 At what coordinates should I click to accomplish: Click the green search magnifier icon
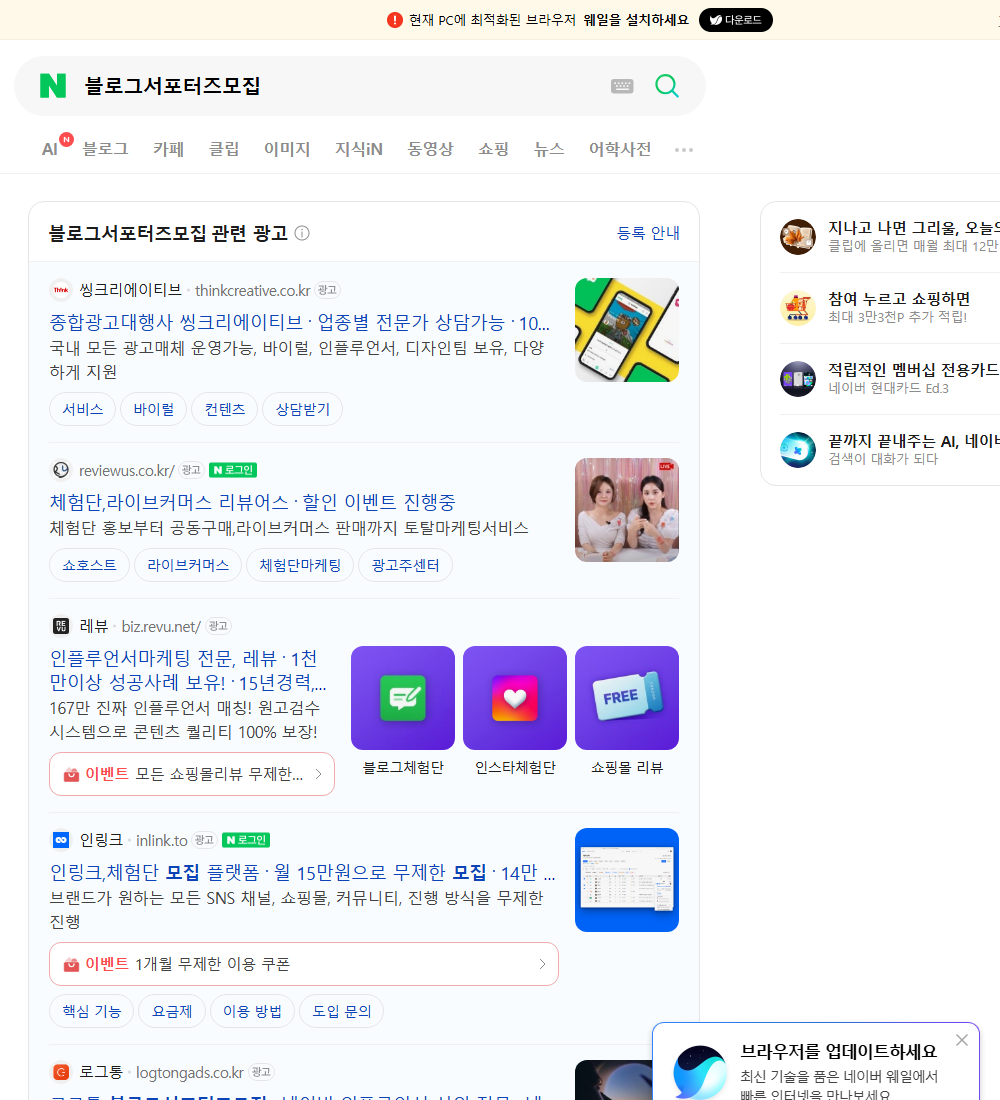(667, 86)
